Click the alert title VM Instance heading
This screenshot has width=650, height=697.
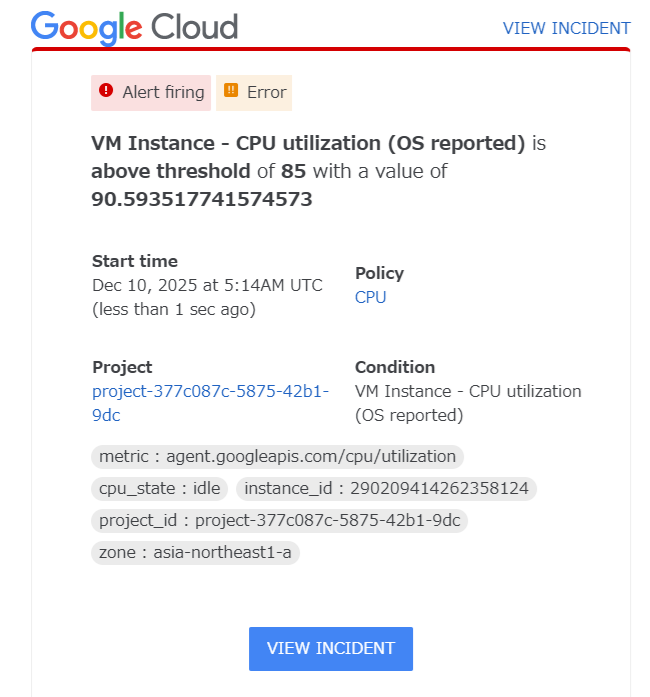308,143
